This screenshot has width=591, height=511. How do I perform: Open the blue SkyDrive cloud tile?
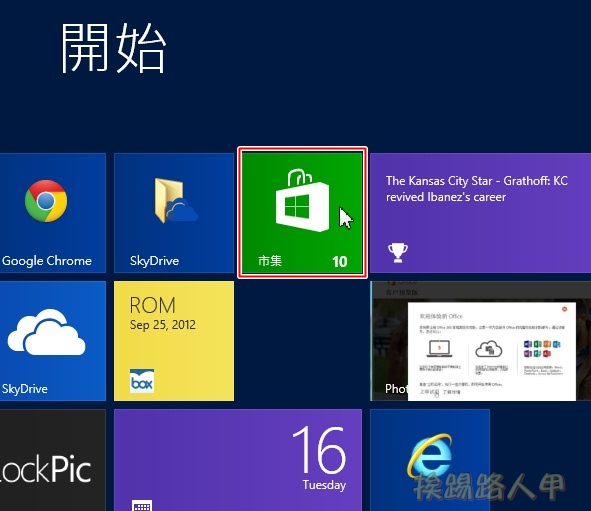[x=53, y=341]
